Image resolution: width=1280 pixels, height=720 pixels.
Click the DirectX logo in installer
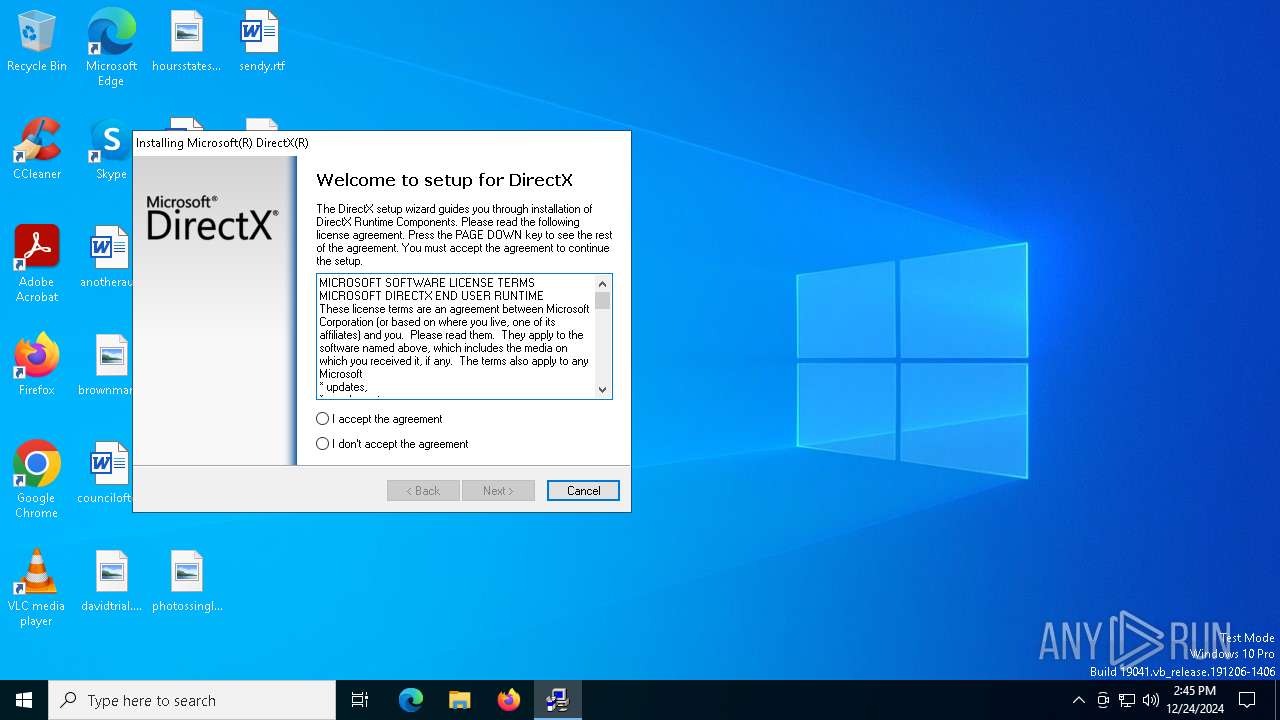tap(212, 217)
